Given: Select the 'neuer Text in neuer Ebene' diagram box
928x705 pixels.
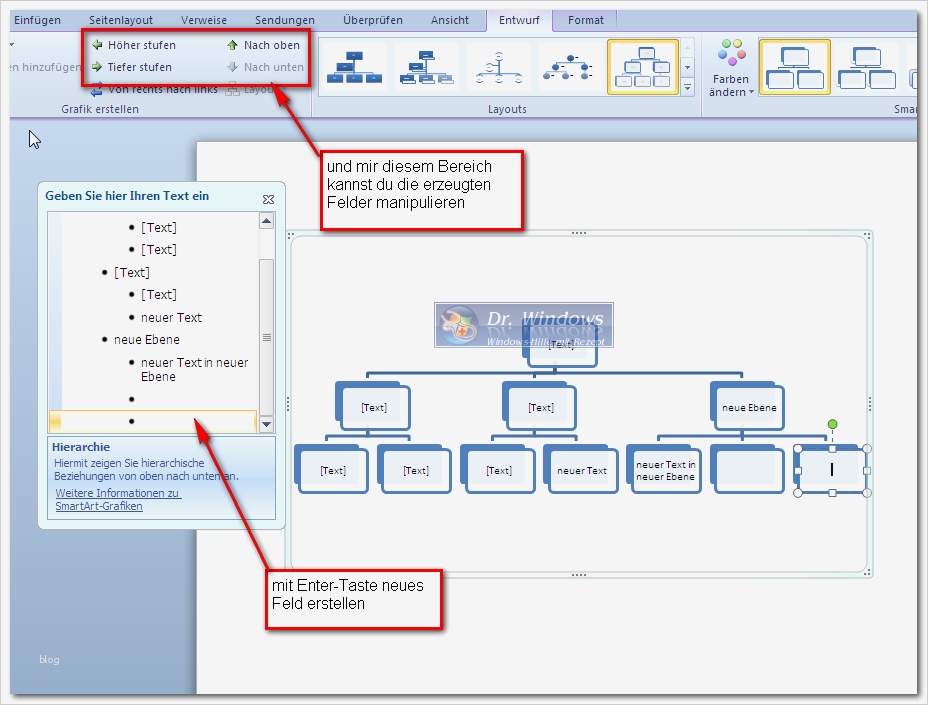Looking at the screenshot, I should [x=666, y=471].
